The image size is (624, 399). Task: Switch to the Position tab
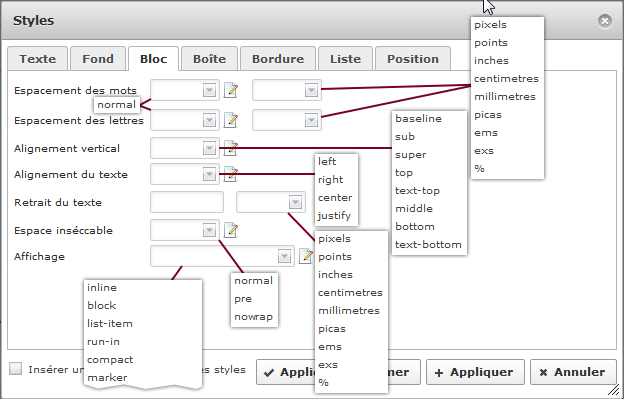(413, 59)
